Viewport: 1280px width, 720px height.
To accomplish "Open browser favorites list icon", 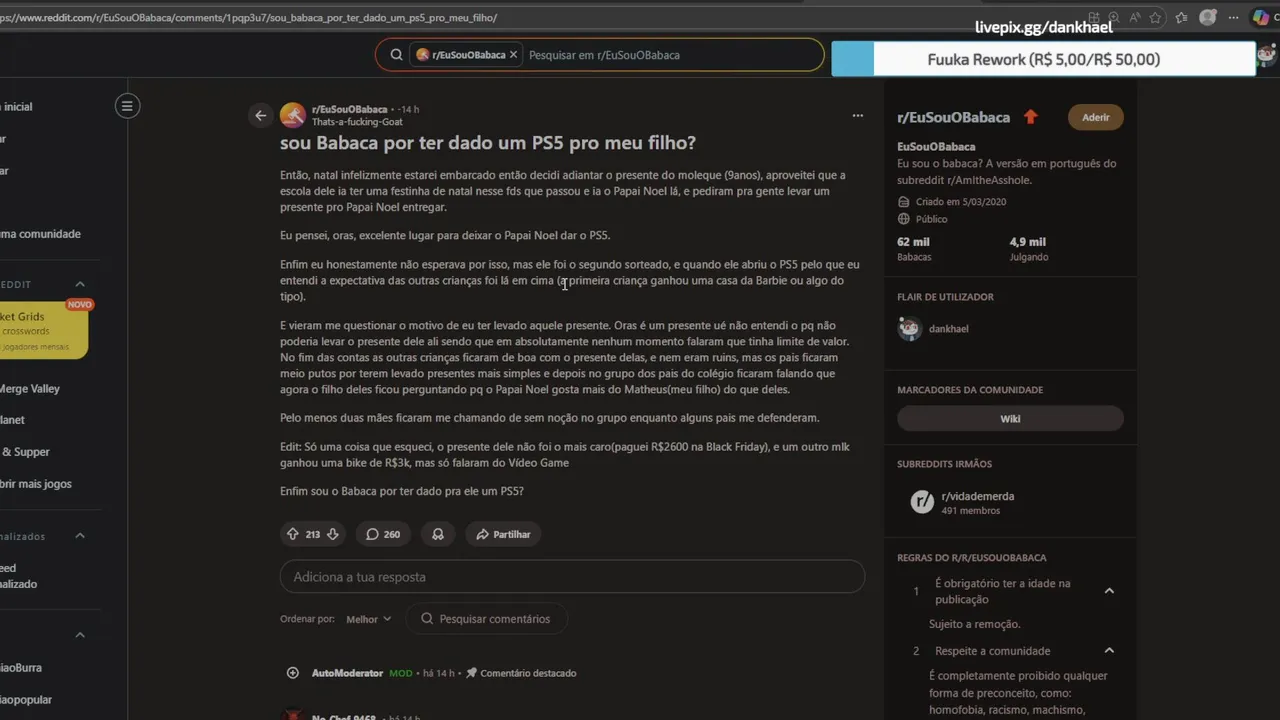I will (x=1182, y=18).
